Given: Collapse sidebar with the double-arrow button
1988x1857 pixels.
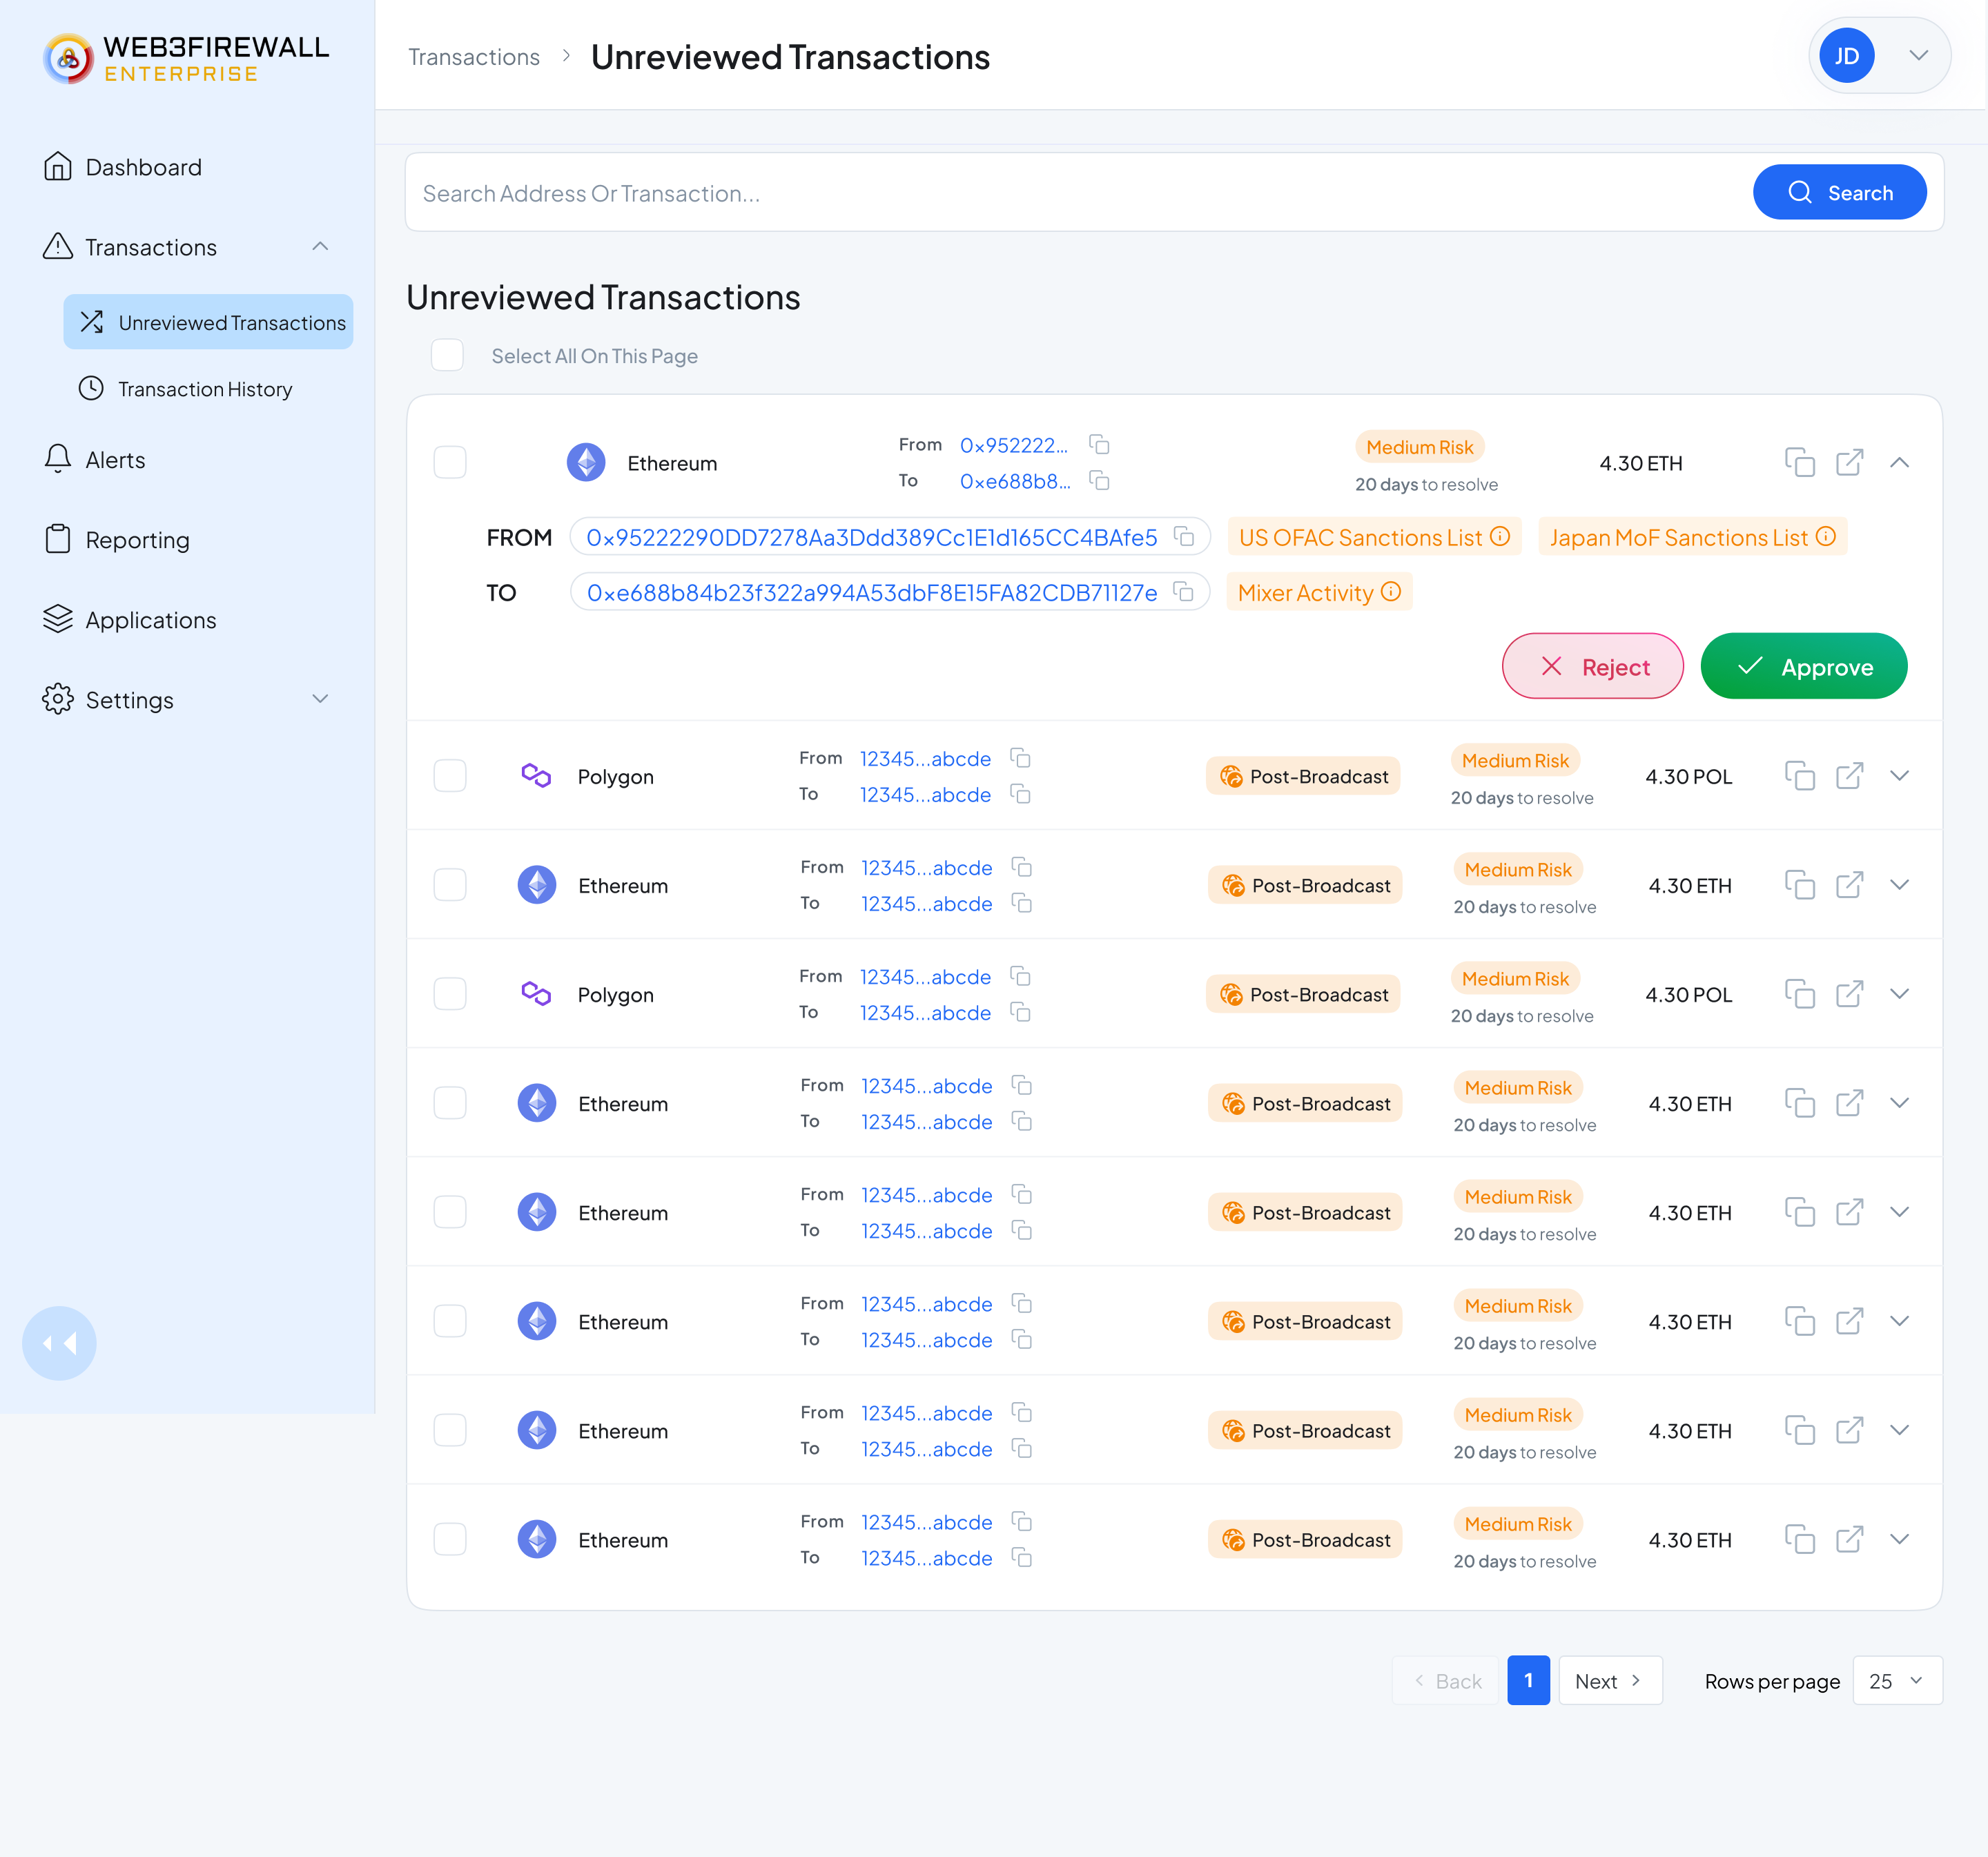Looking at the screenshot, I should click(x=59, y=1343).
